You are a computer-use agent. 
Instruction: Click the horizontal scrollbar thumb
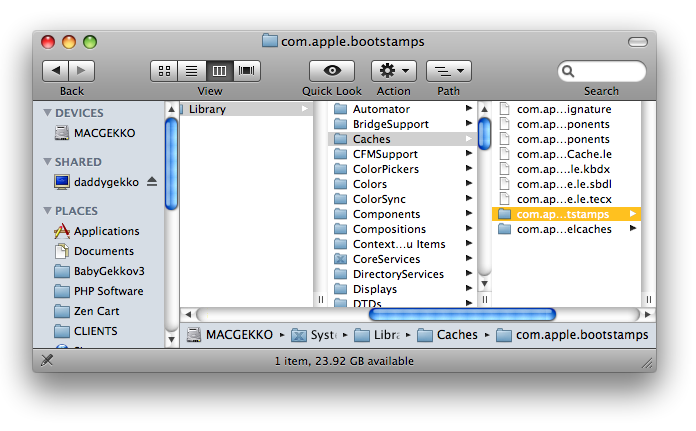coord(462,314)
